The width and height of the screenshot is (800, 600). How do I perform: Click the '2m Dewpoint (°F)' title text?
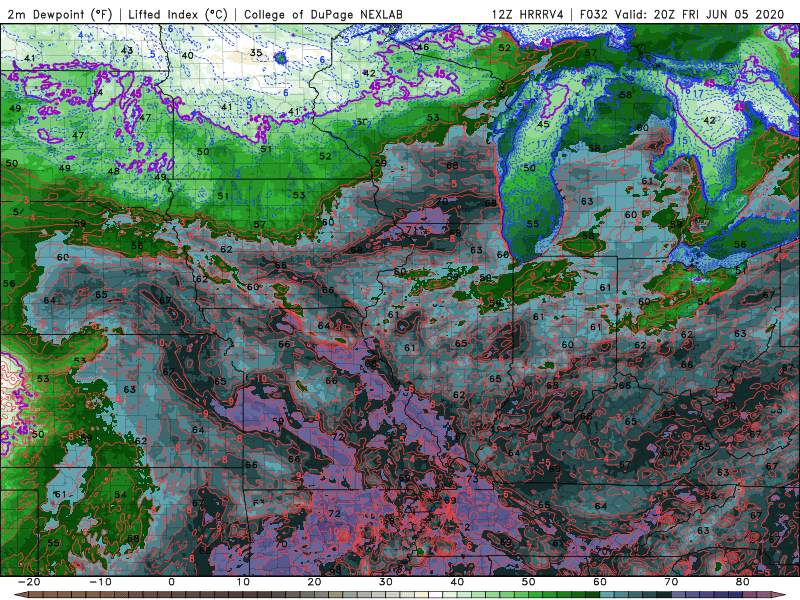click(x=60, y=14)
